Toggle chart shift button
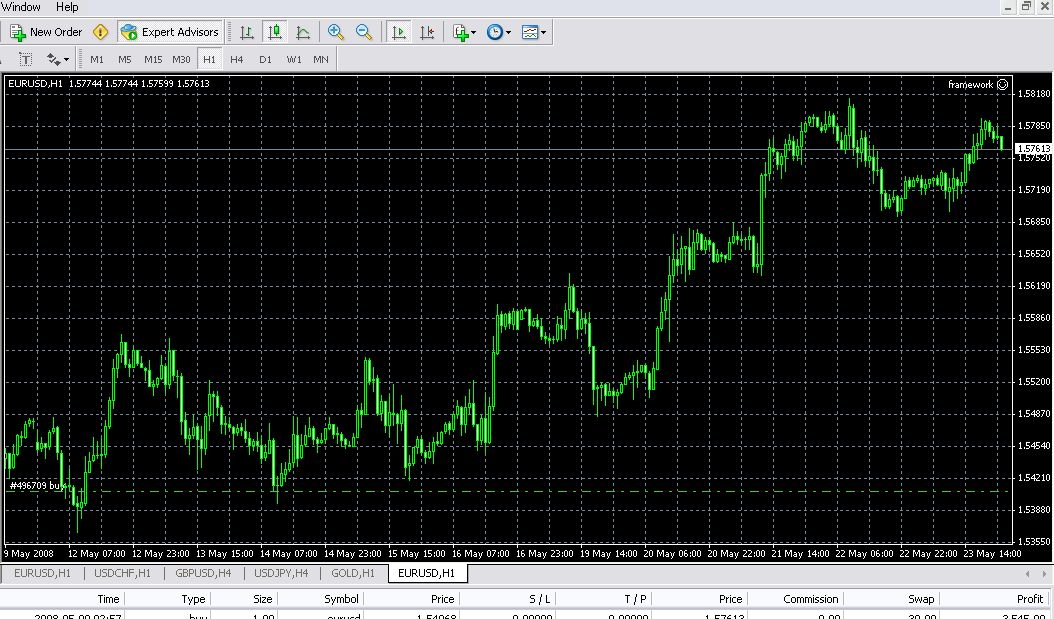 point(427,32)
